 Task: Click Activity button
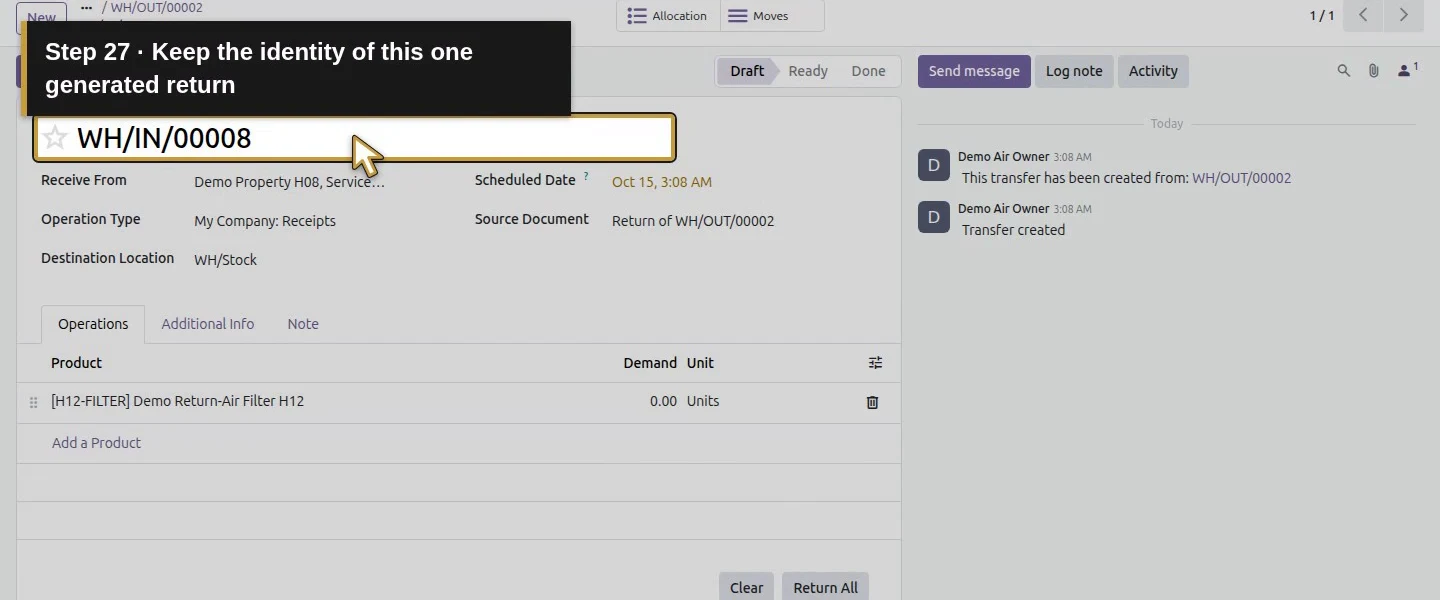tap(1153, 71)
